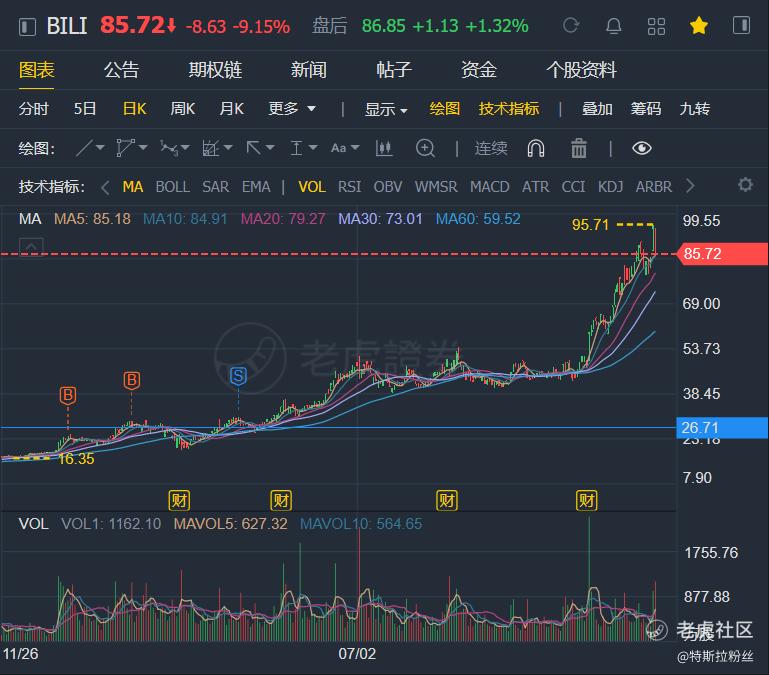Click the last 财 earnings marker
769x675 pixels.
[x=587, y=500]
